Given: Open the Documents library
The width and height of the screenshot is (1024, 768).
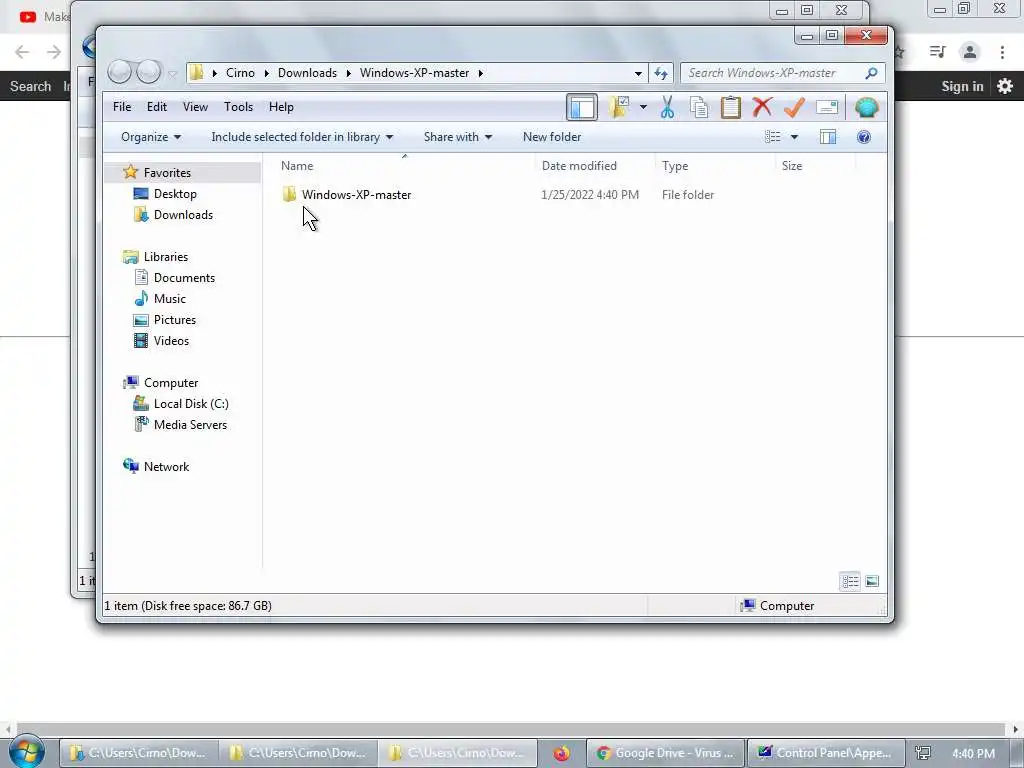Looking at the screenshot, I should [184, 278].
